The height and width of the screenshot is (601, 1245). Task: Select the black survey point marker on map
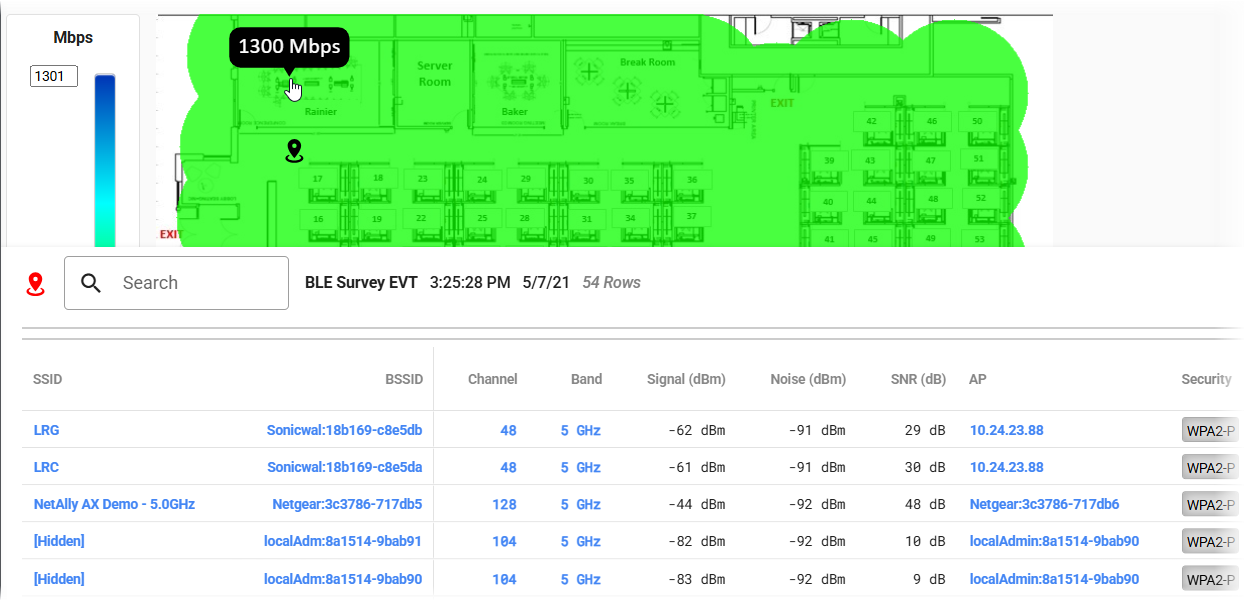click(x=294, y=151)
